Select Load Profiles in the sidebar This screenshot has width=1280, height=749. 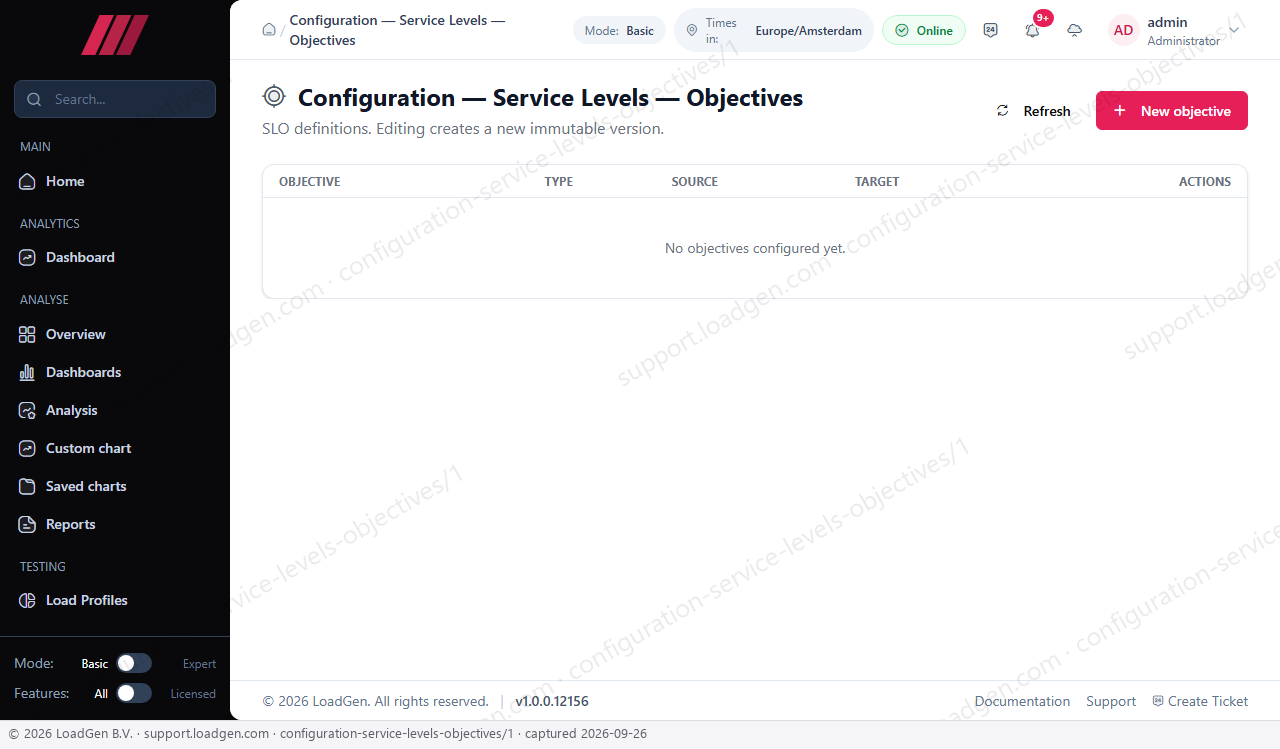pyautogui.click(x=115, y=600)
